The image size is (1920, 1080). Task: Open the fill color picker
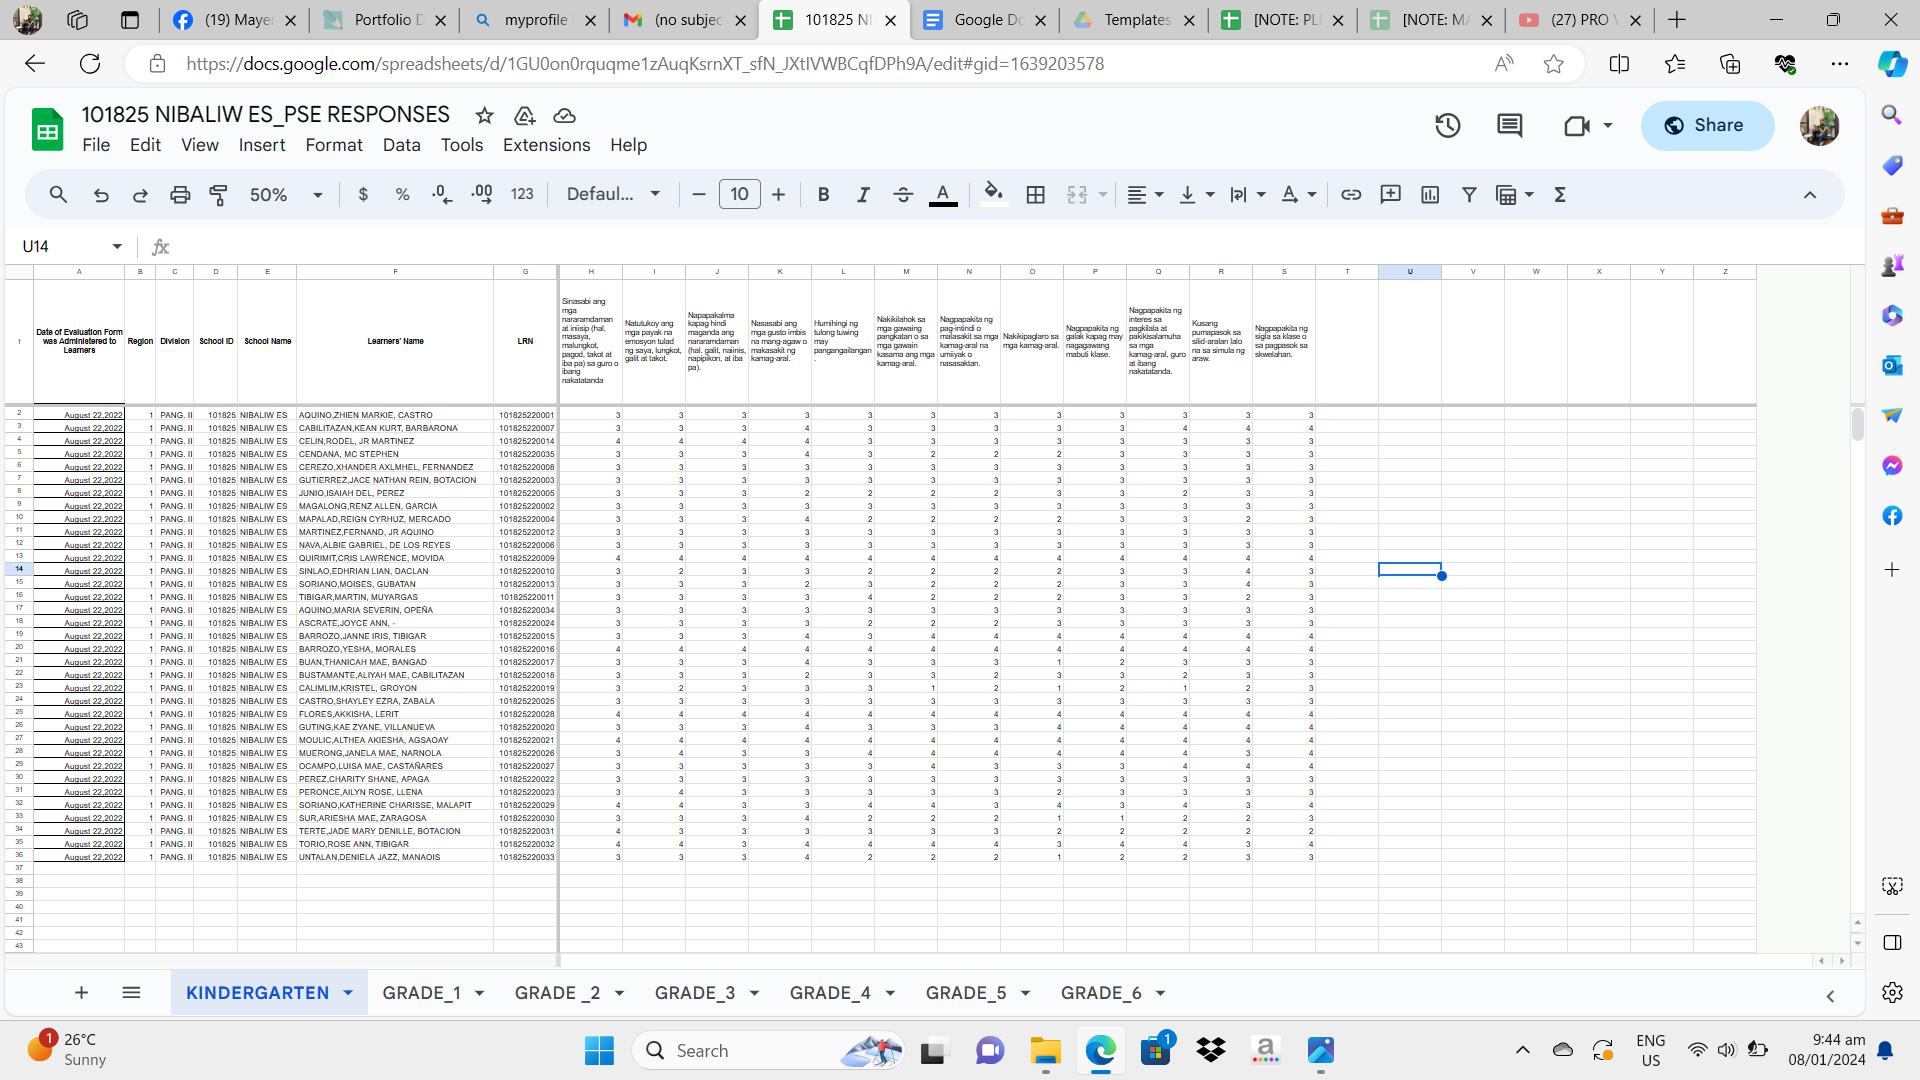(992, 195)
